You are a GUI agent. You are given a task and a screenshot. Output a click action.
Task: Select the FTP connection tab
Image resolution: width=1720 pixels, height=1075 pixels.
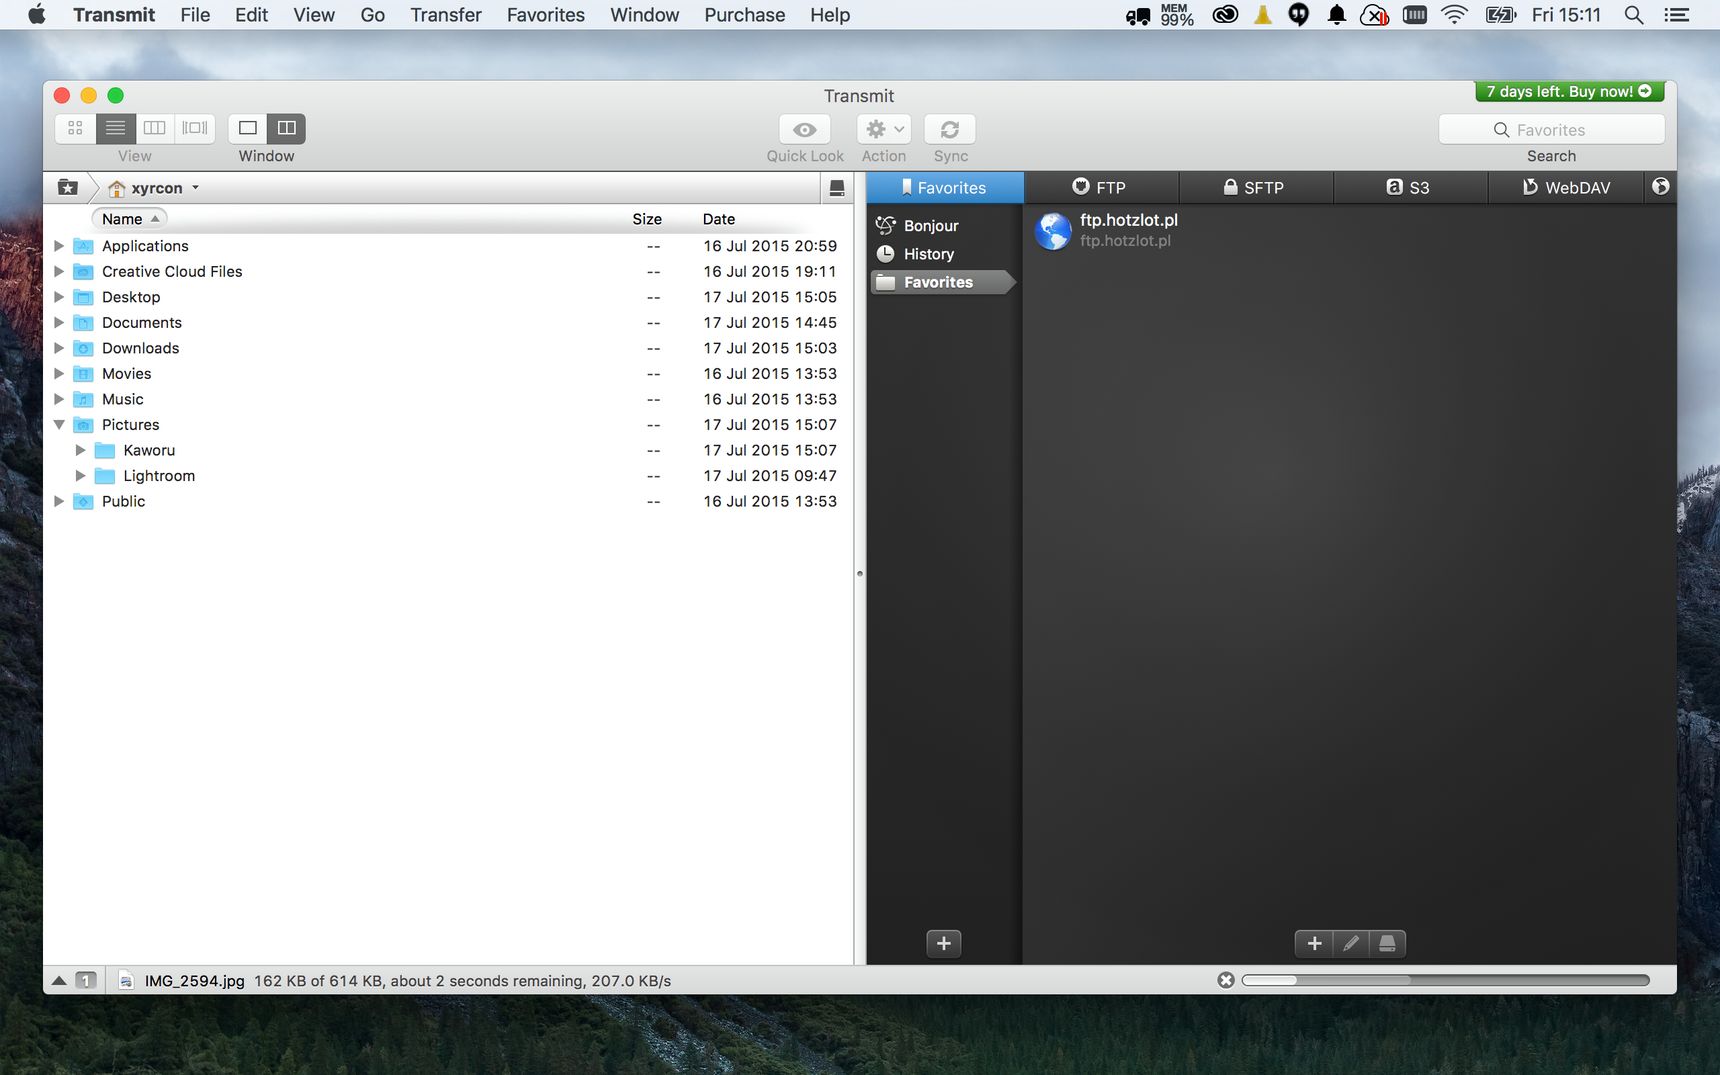coord(1101,188)
